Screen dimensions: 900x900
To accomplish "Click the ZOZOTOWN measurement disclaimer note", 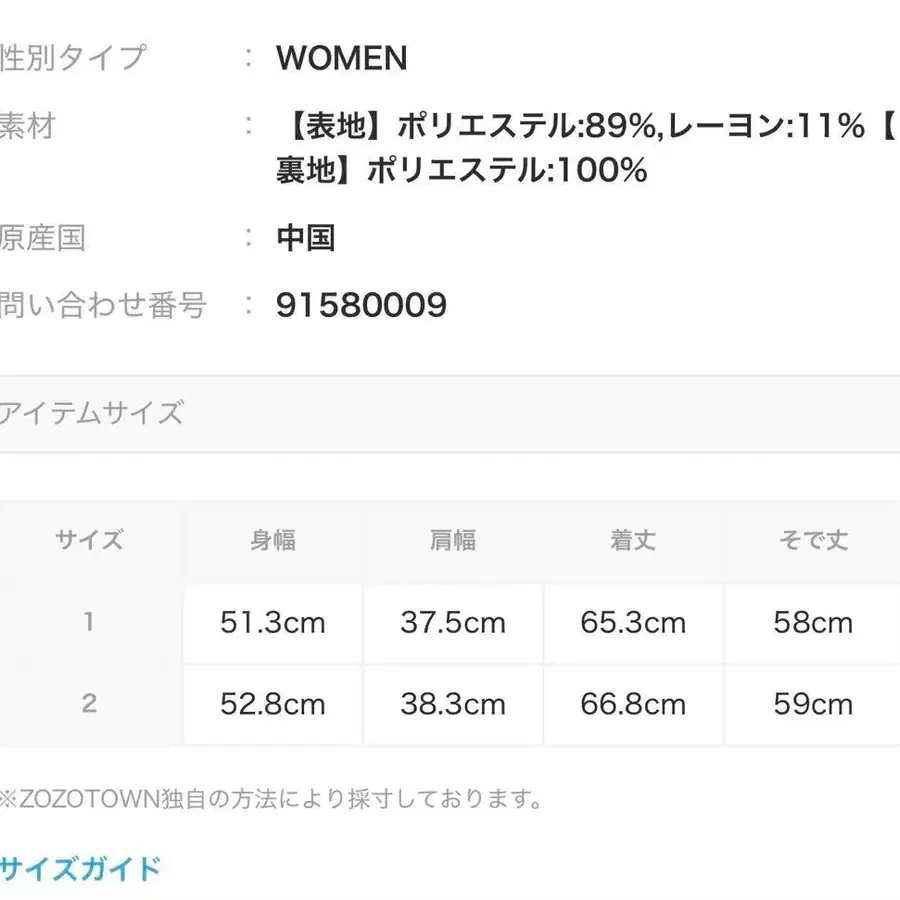I will (x=270, y=799).
